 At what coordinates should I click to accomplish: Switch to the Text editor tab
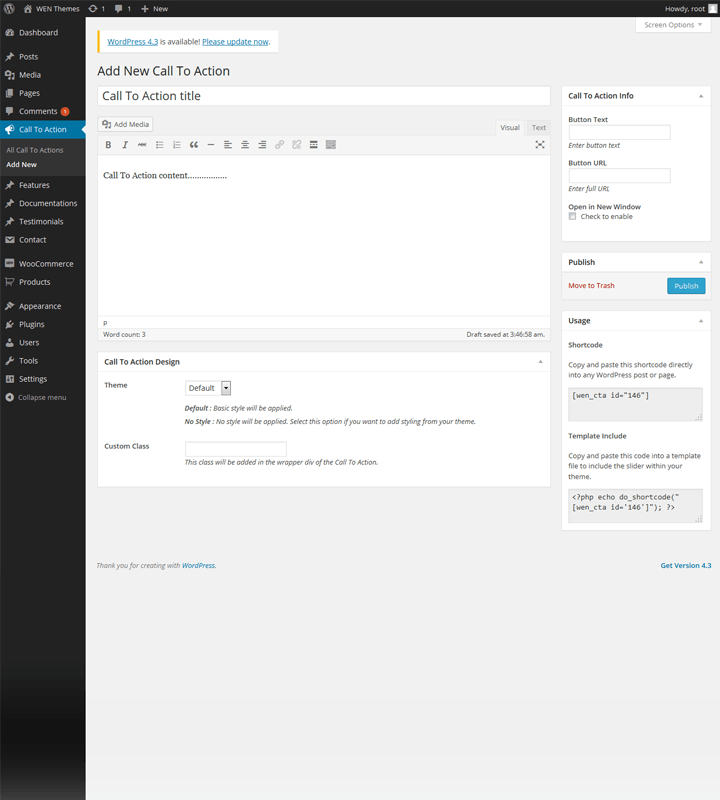[x=538, y=127]
